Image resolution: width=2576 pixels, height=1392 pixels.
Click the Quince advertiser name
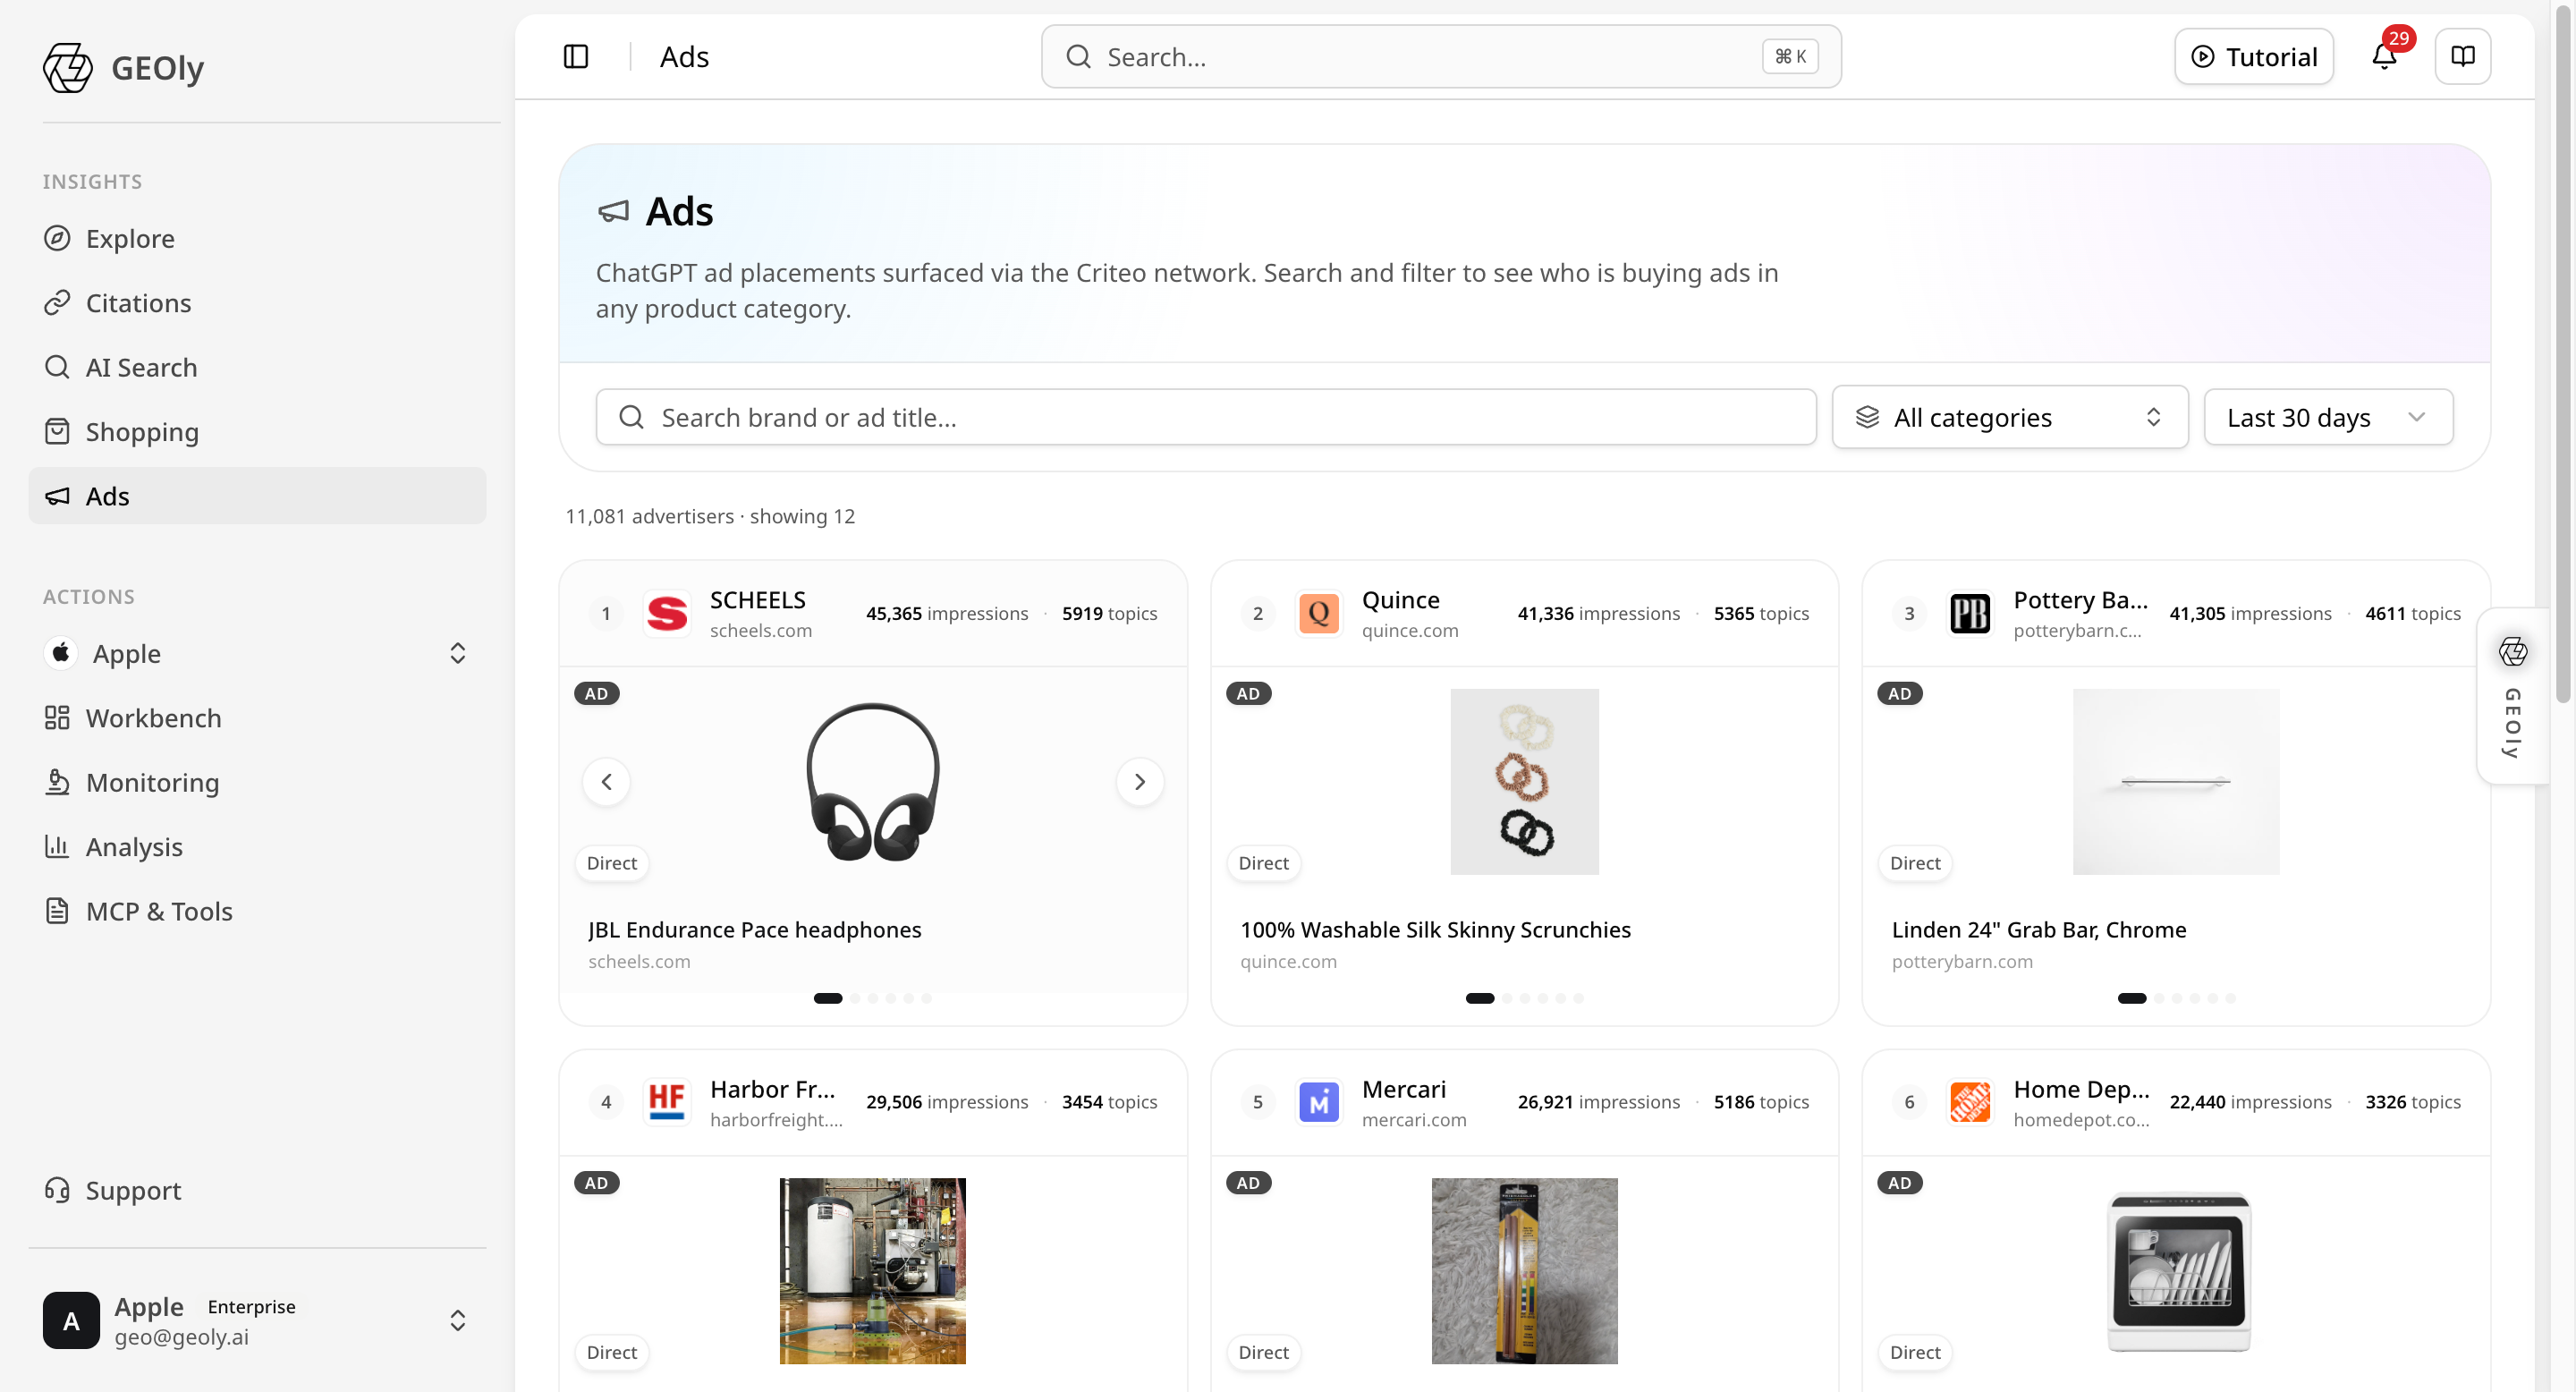[1401, 600]
